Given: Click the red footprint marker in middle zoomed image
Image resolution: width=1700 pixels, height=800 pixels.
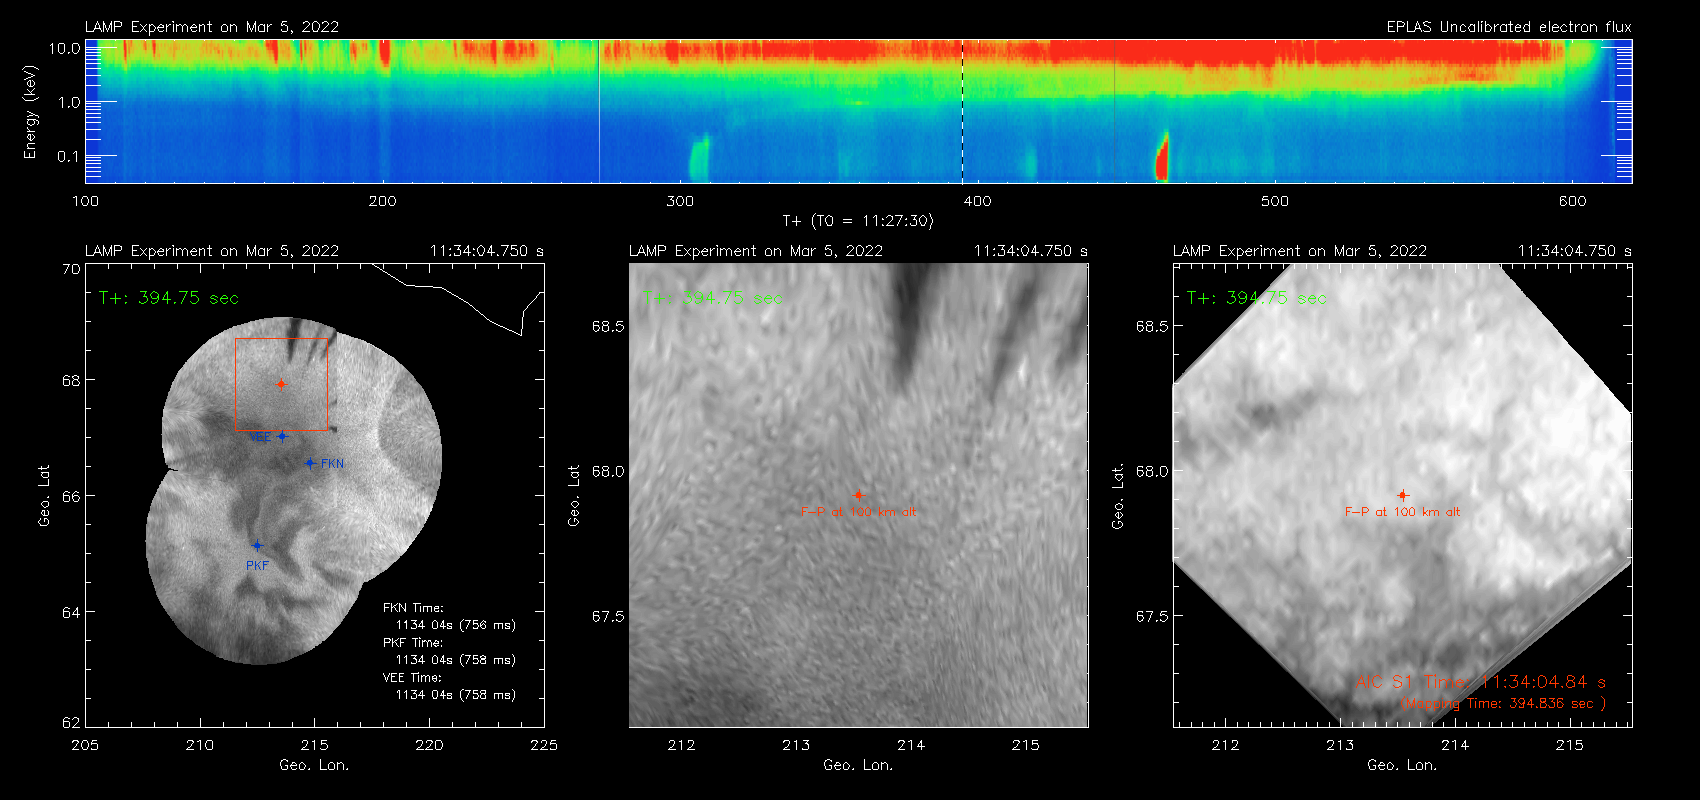Looking at the screenshot, I should [858, 495].
